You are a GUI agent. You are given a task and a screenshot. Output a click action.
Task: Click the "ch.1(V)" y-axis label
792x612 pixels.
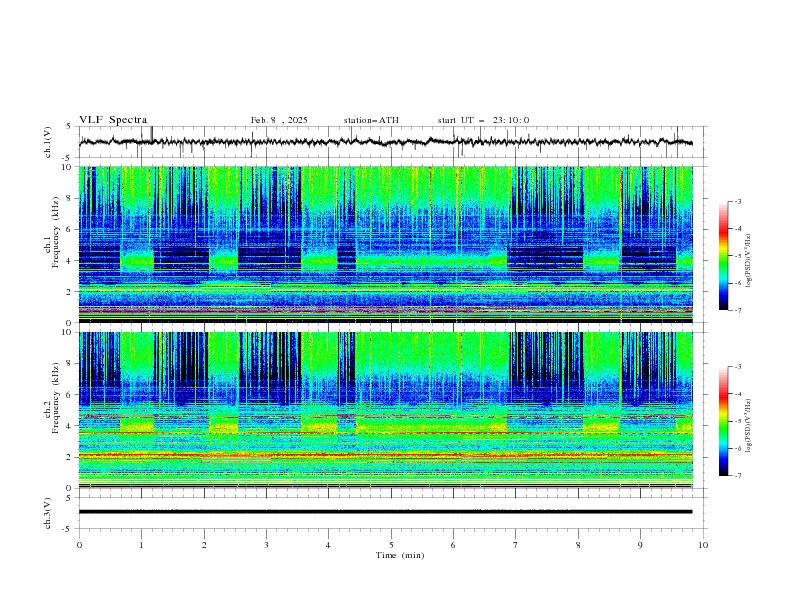click(48, 142)
